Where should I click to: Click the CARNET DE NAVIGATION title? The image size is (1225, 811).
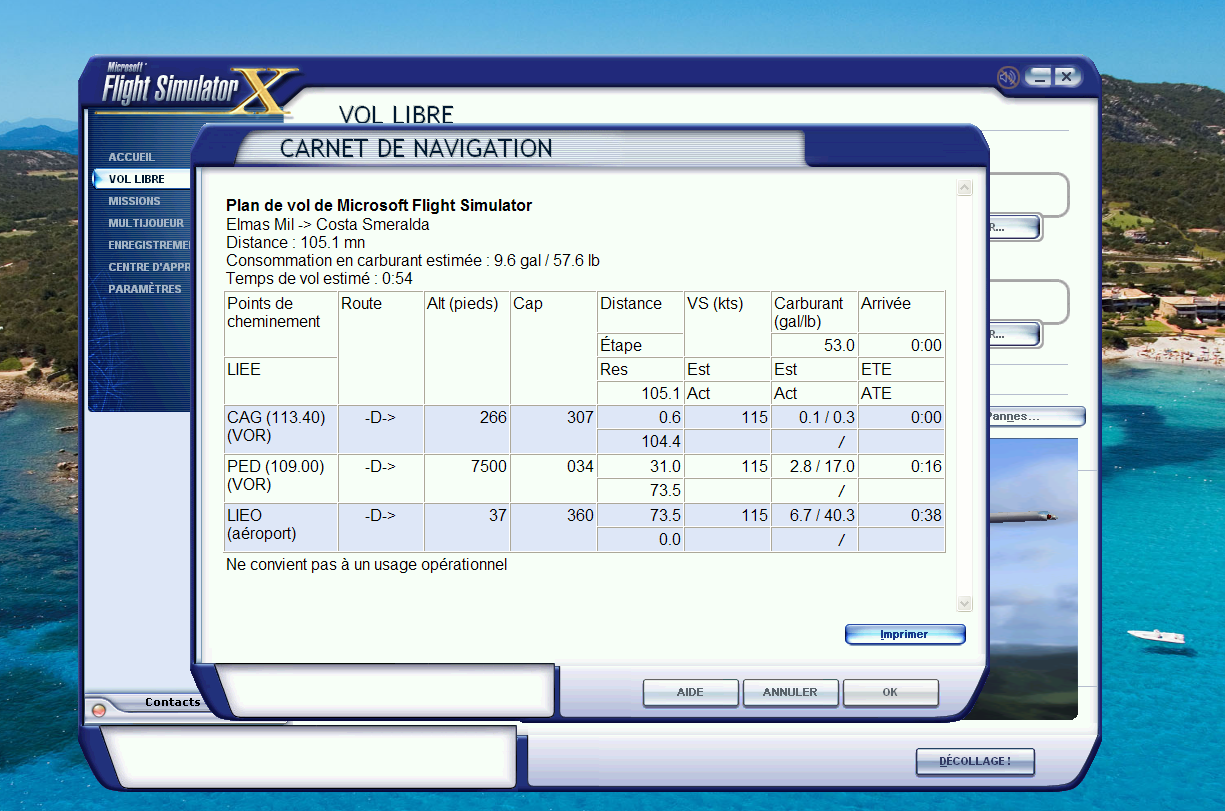(x=416, y=148)
